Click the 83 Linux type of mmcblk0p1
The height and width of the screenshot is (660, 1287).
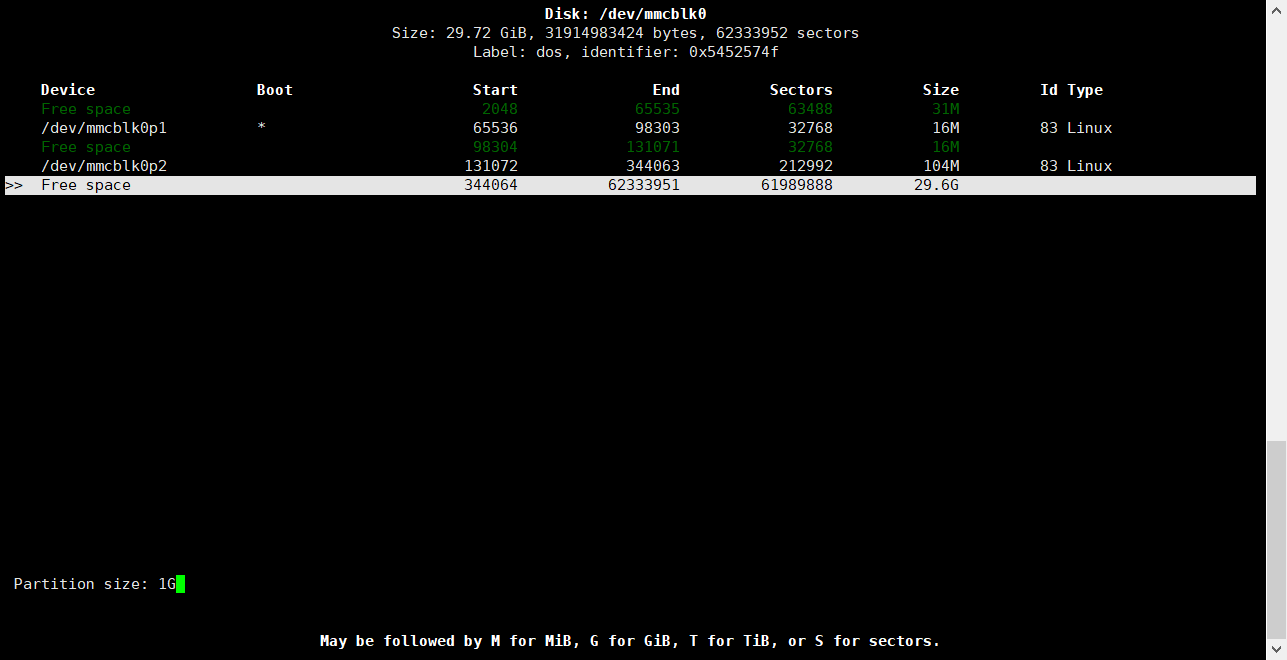(x=1076, y=128)
